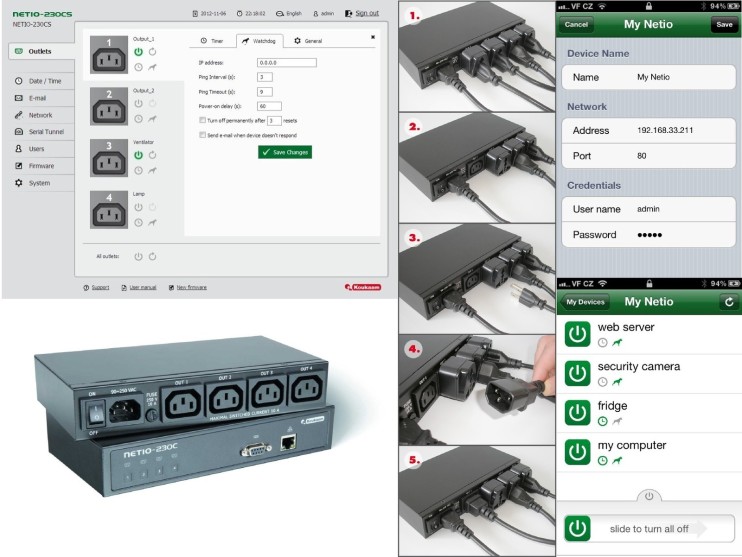
Task: Toggle power icon for Output_1
Action: 138,50
